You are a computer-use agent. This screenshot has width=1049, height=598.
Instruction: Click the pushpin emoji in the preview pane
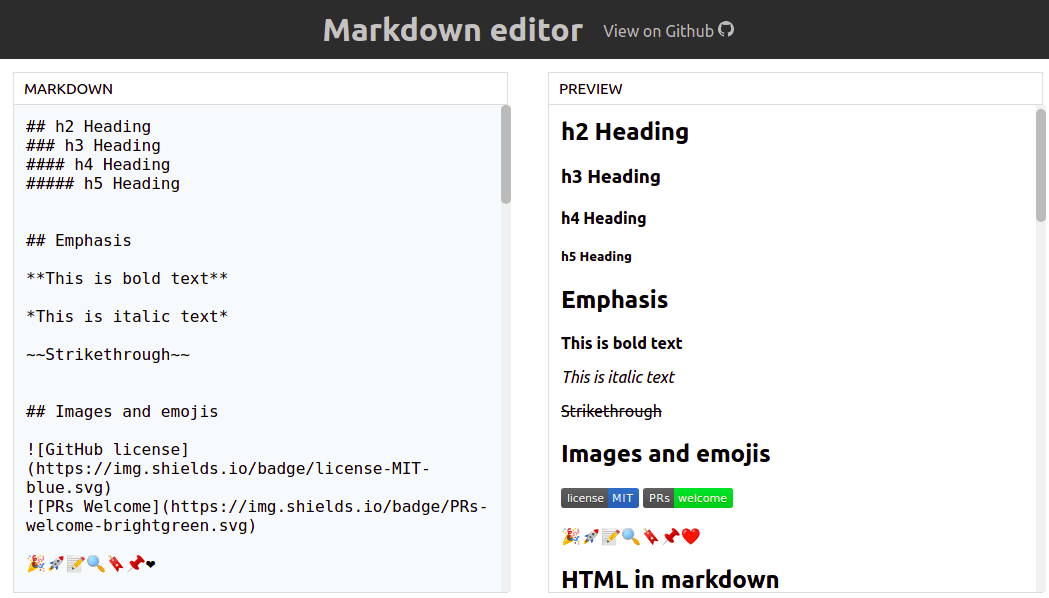pos(671,536)
